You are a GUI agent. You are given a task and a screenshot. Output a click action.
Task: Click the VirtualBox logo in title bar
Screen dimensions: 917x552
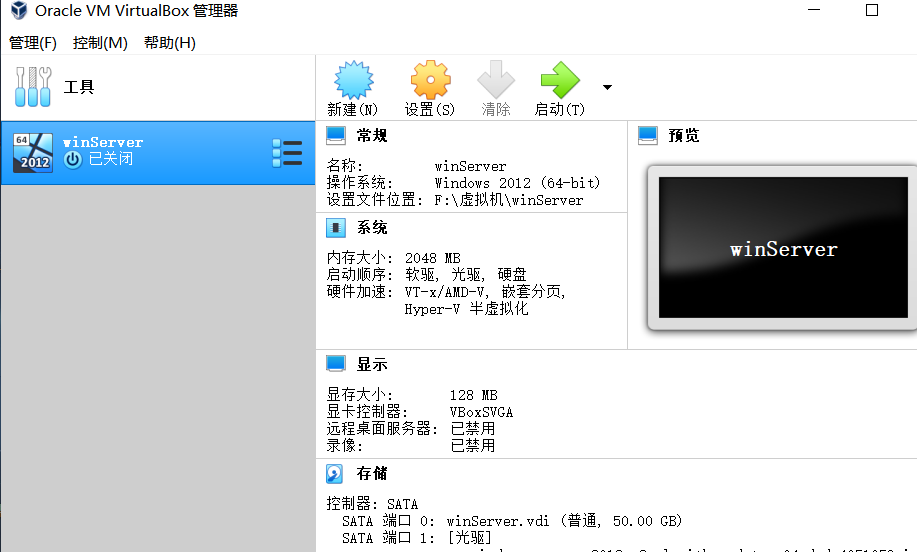tap(19, 10)
